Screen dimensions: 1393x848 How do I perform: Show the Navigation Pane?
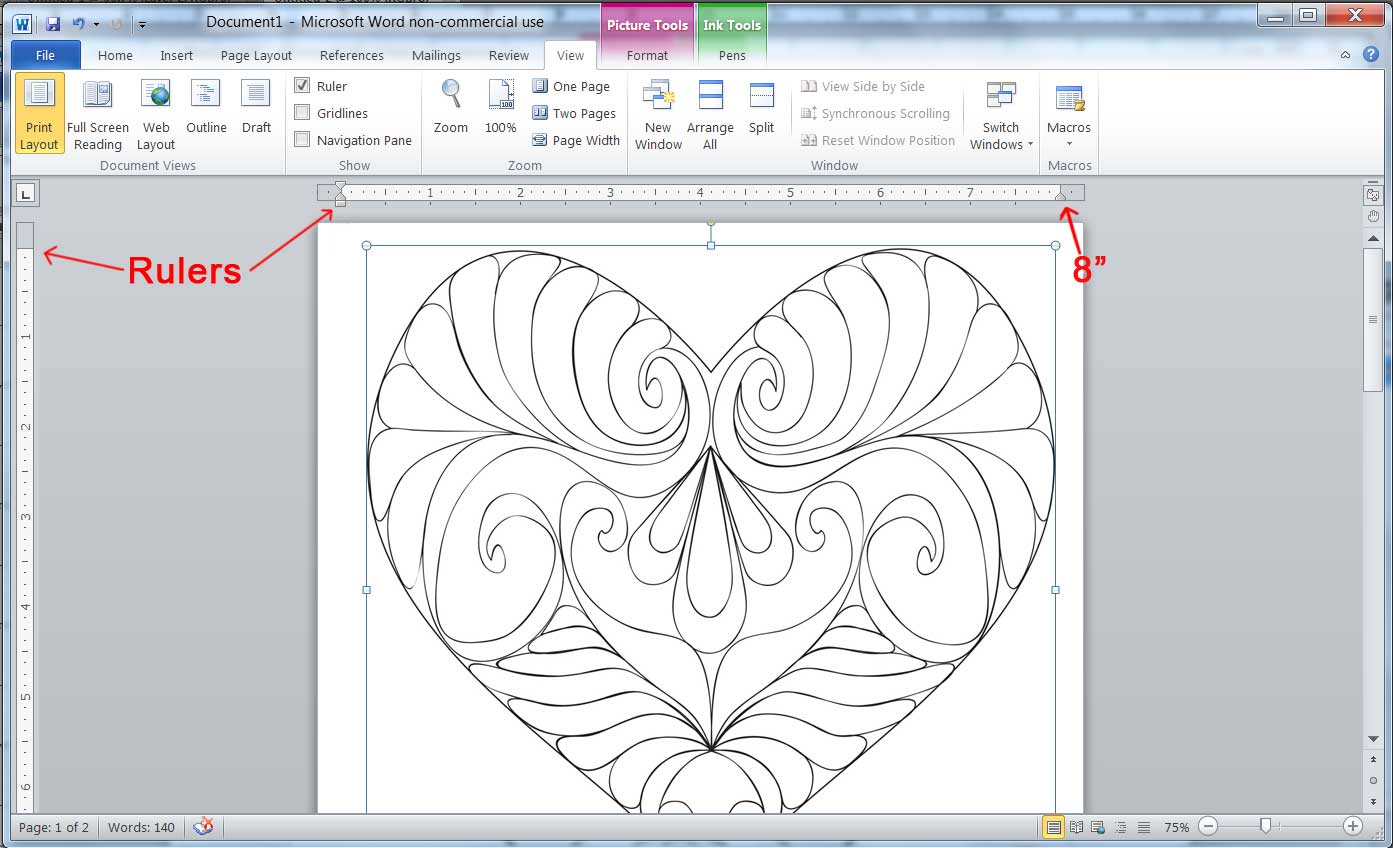click(302, 139)
